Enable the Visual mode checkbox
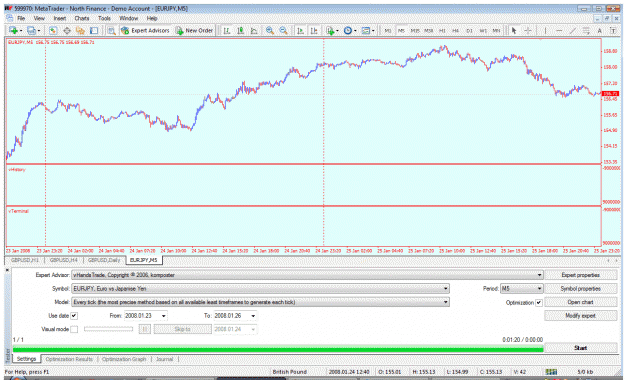625x380 pixels. point(74,329)
